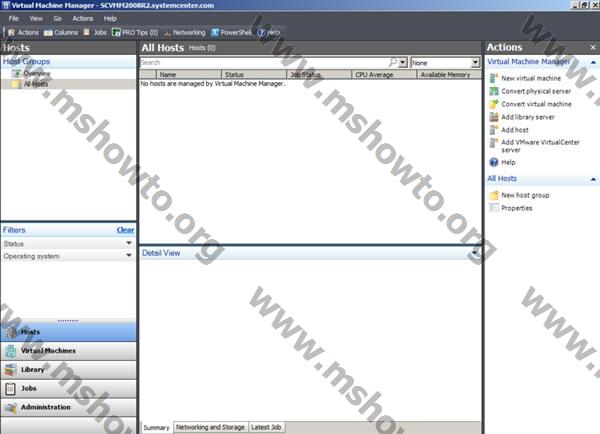
Task: Open the File menu
Action: 13,18
